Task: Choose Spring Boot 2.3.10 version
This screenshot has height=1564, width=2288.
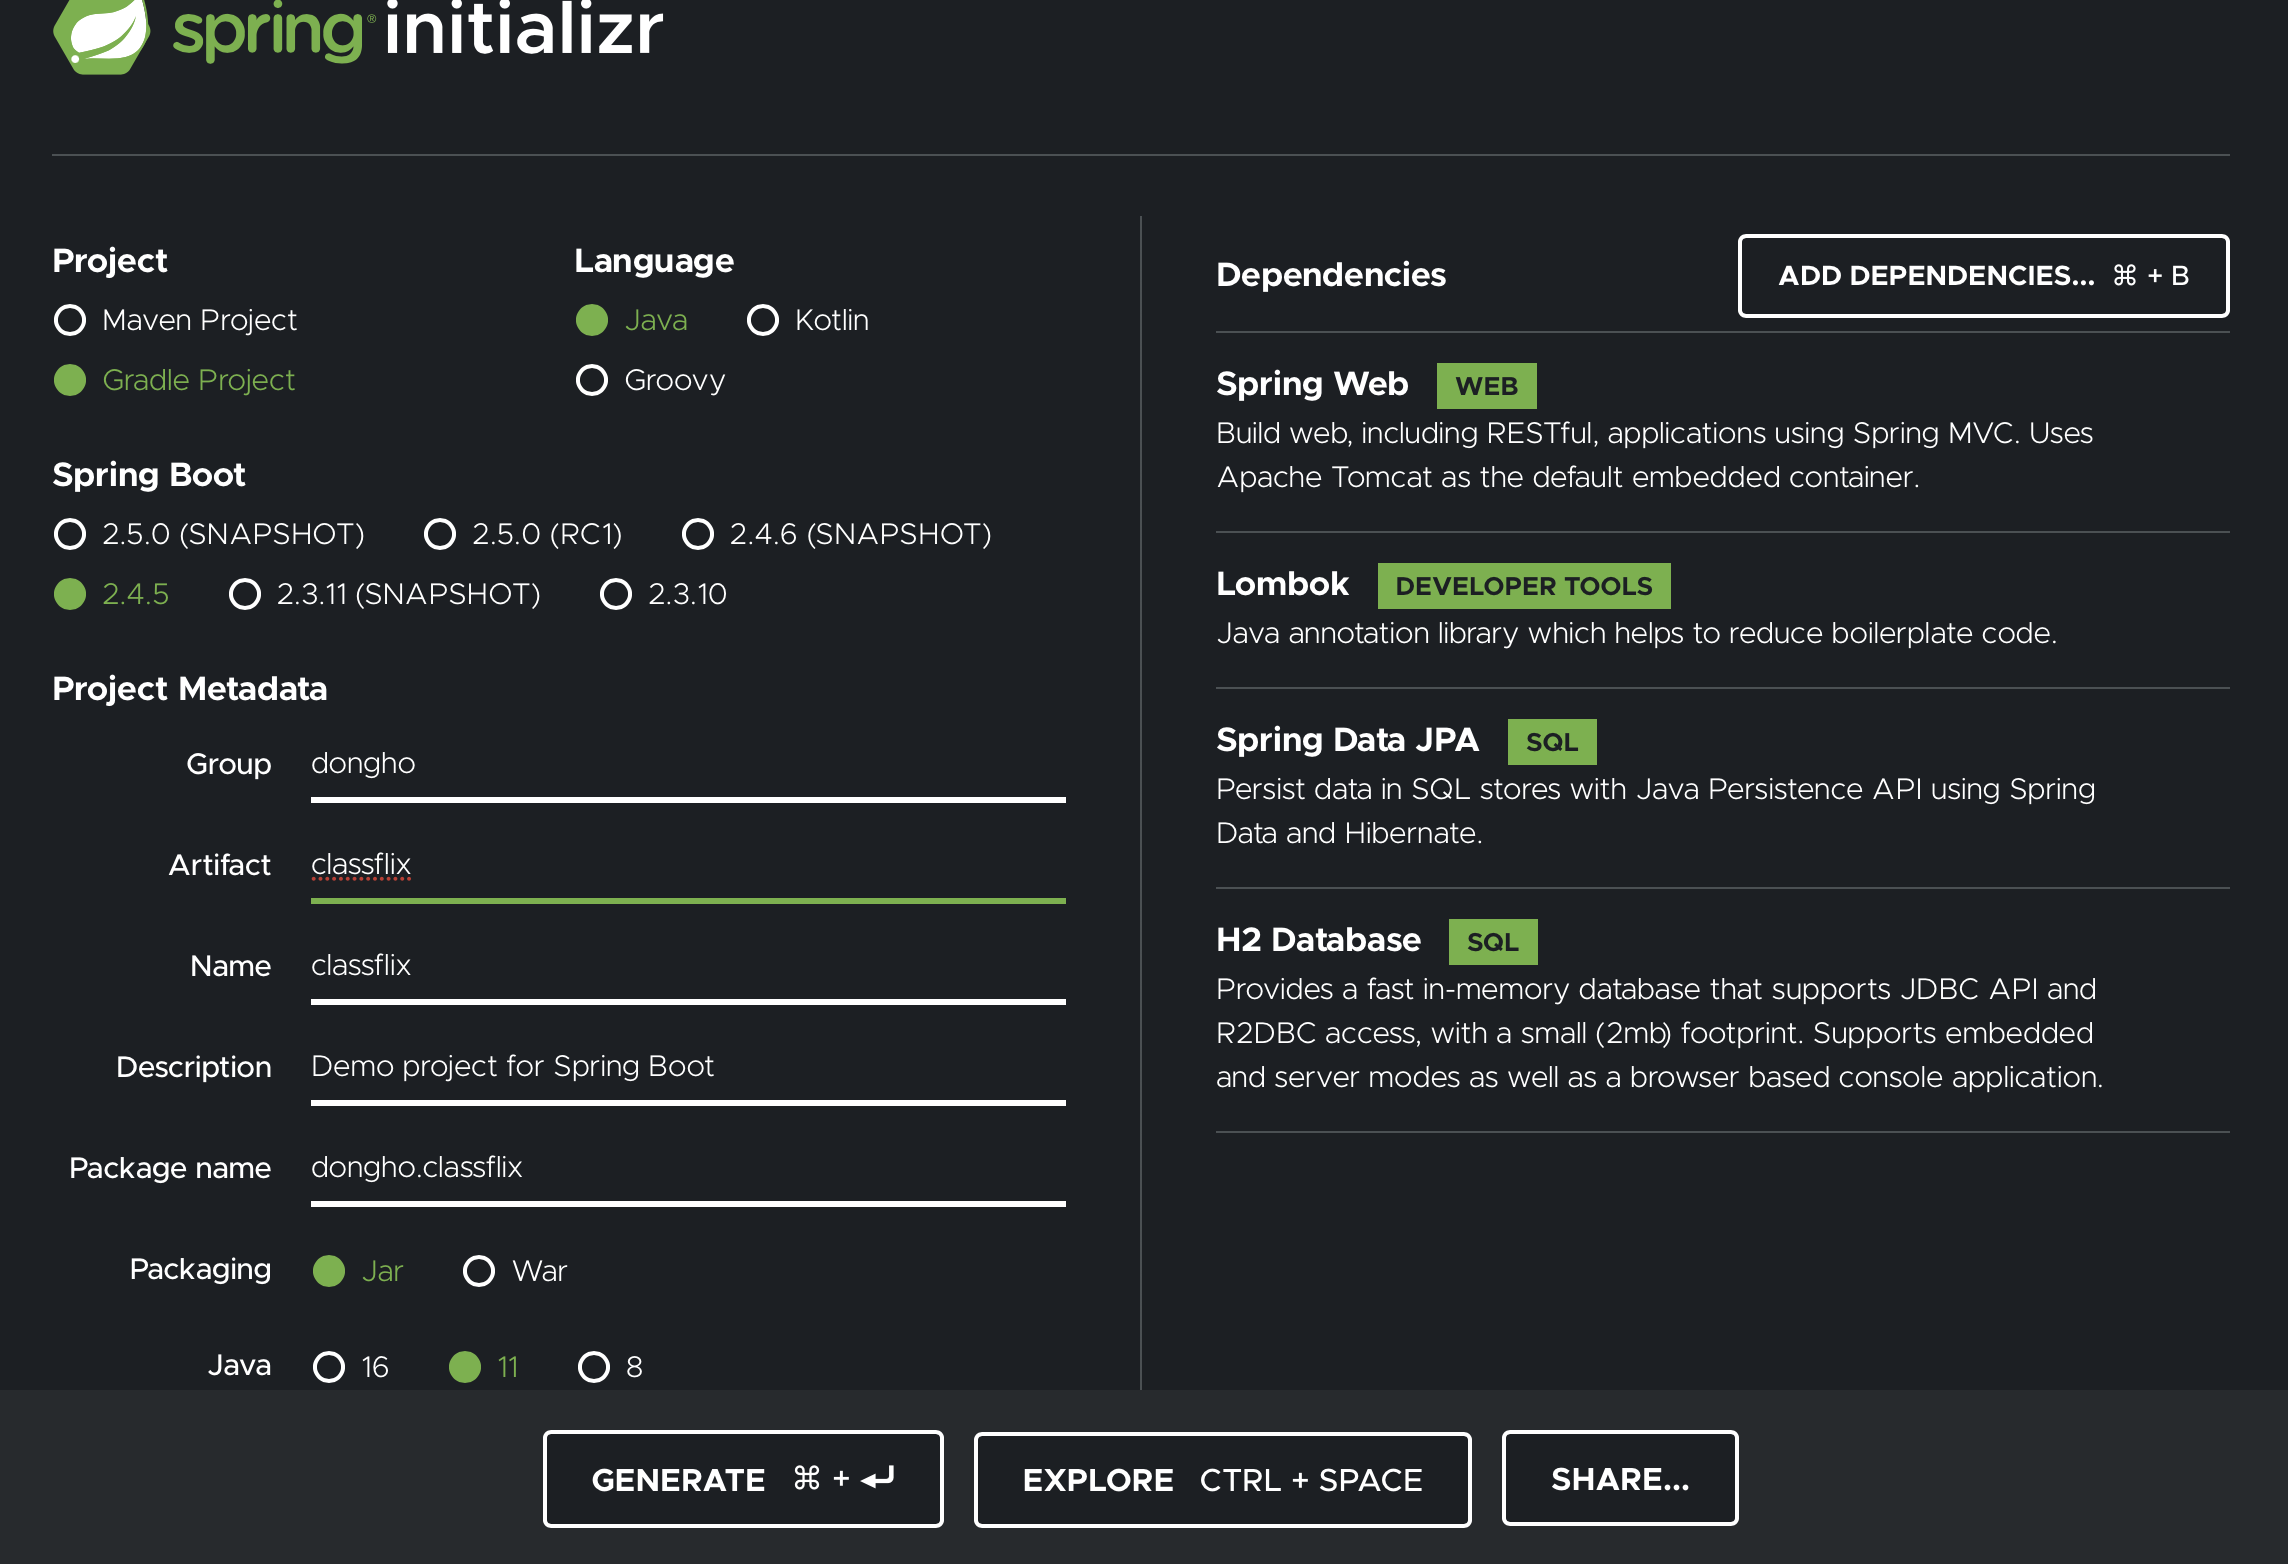Action: pos(616,594)
